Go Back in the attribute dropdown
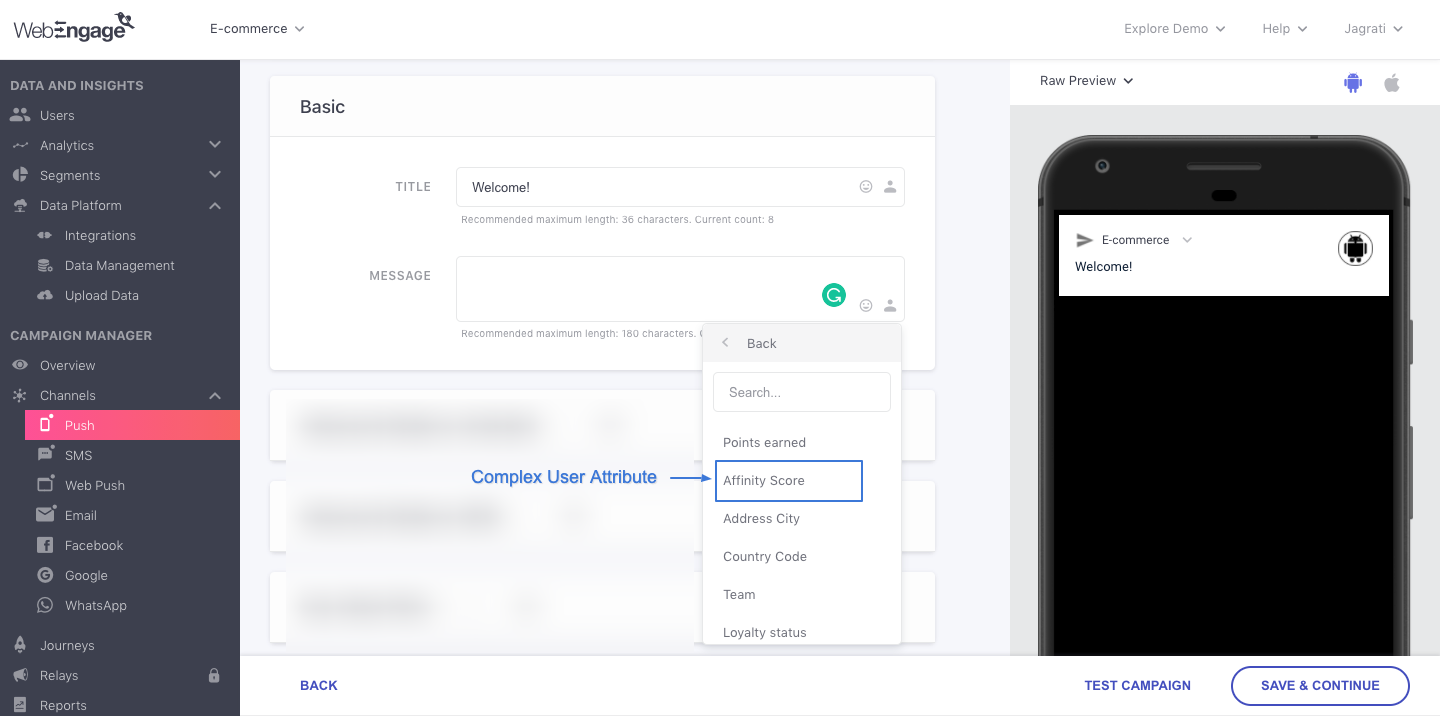Image resolution: width=1440 pixels, height=716 pixels. tap(802, 343)
